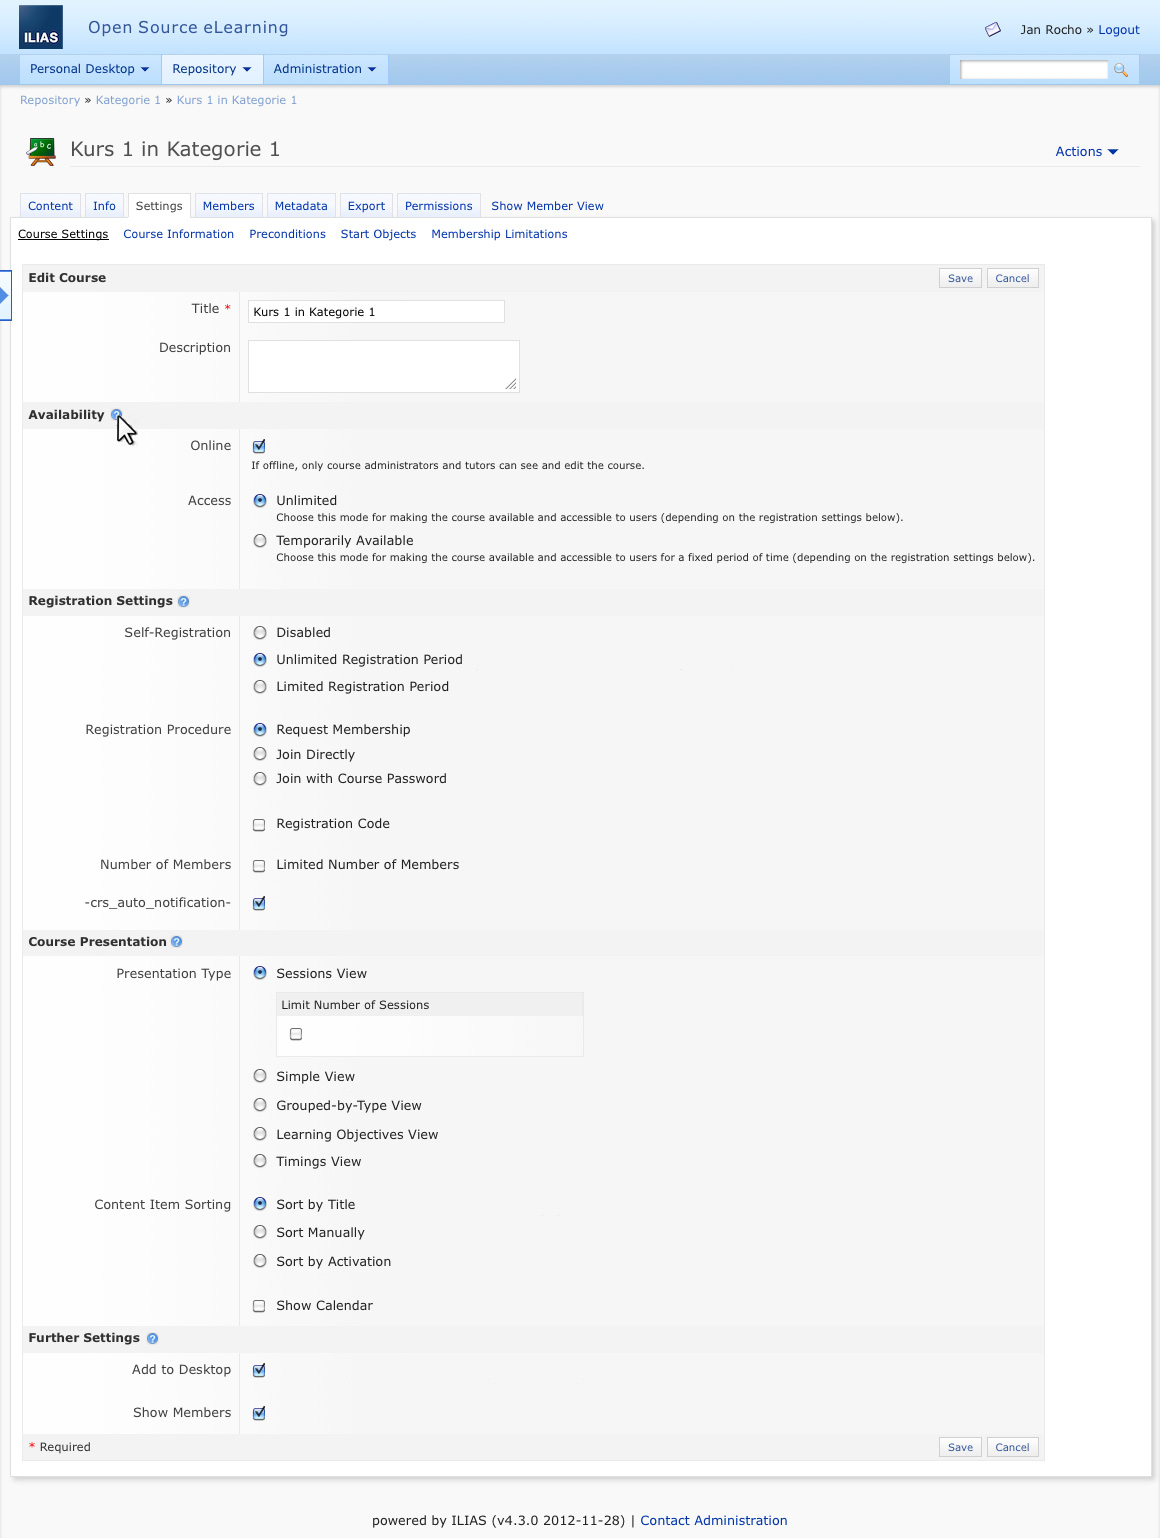The image size is (1160, 1538).
Task: Click the bottom Cancel button
Action: 1012,1447
